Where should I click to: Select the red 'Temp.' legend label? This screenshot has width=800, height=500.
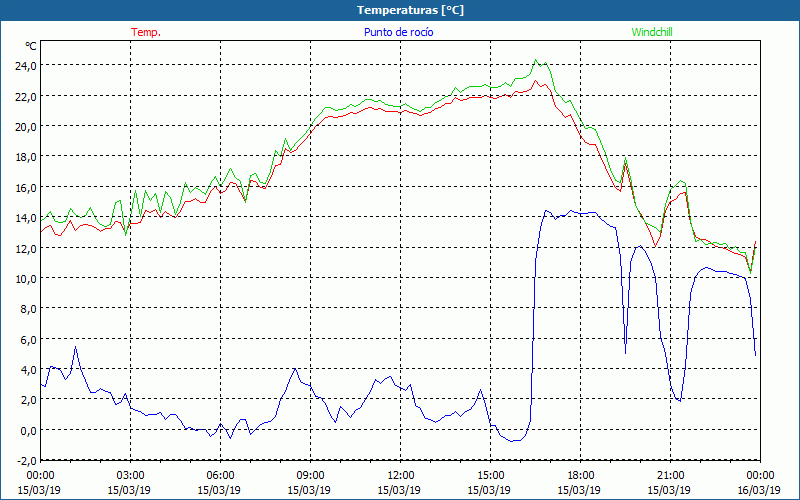coord(146,32)
